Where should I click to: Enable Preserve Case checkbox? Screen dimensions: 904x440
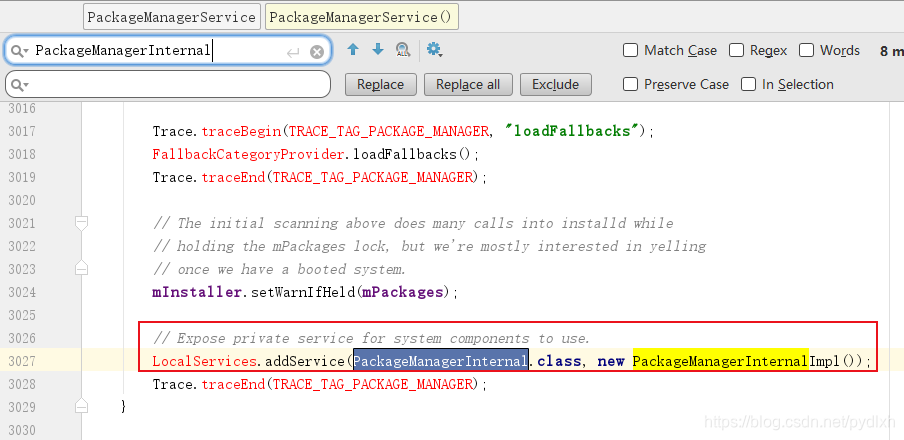tap(631, 84)
